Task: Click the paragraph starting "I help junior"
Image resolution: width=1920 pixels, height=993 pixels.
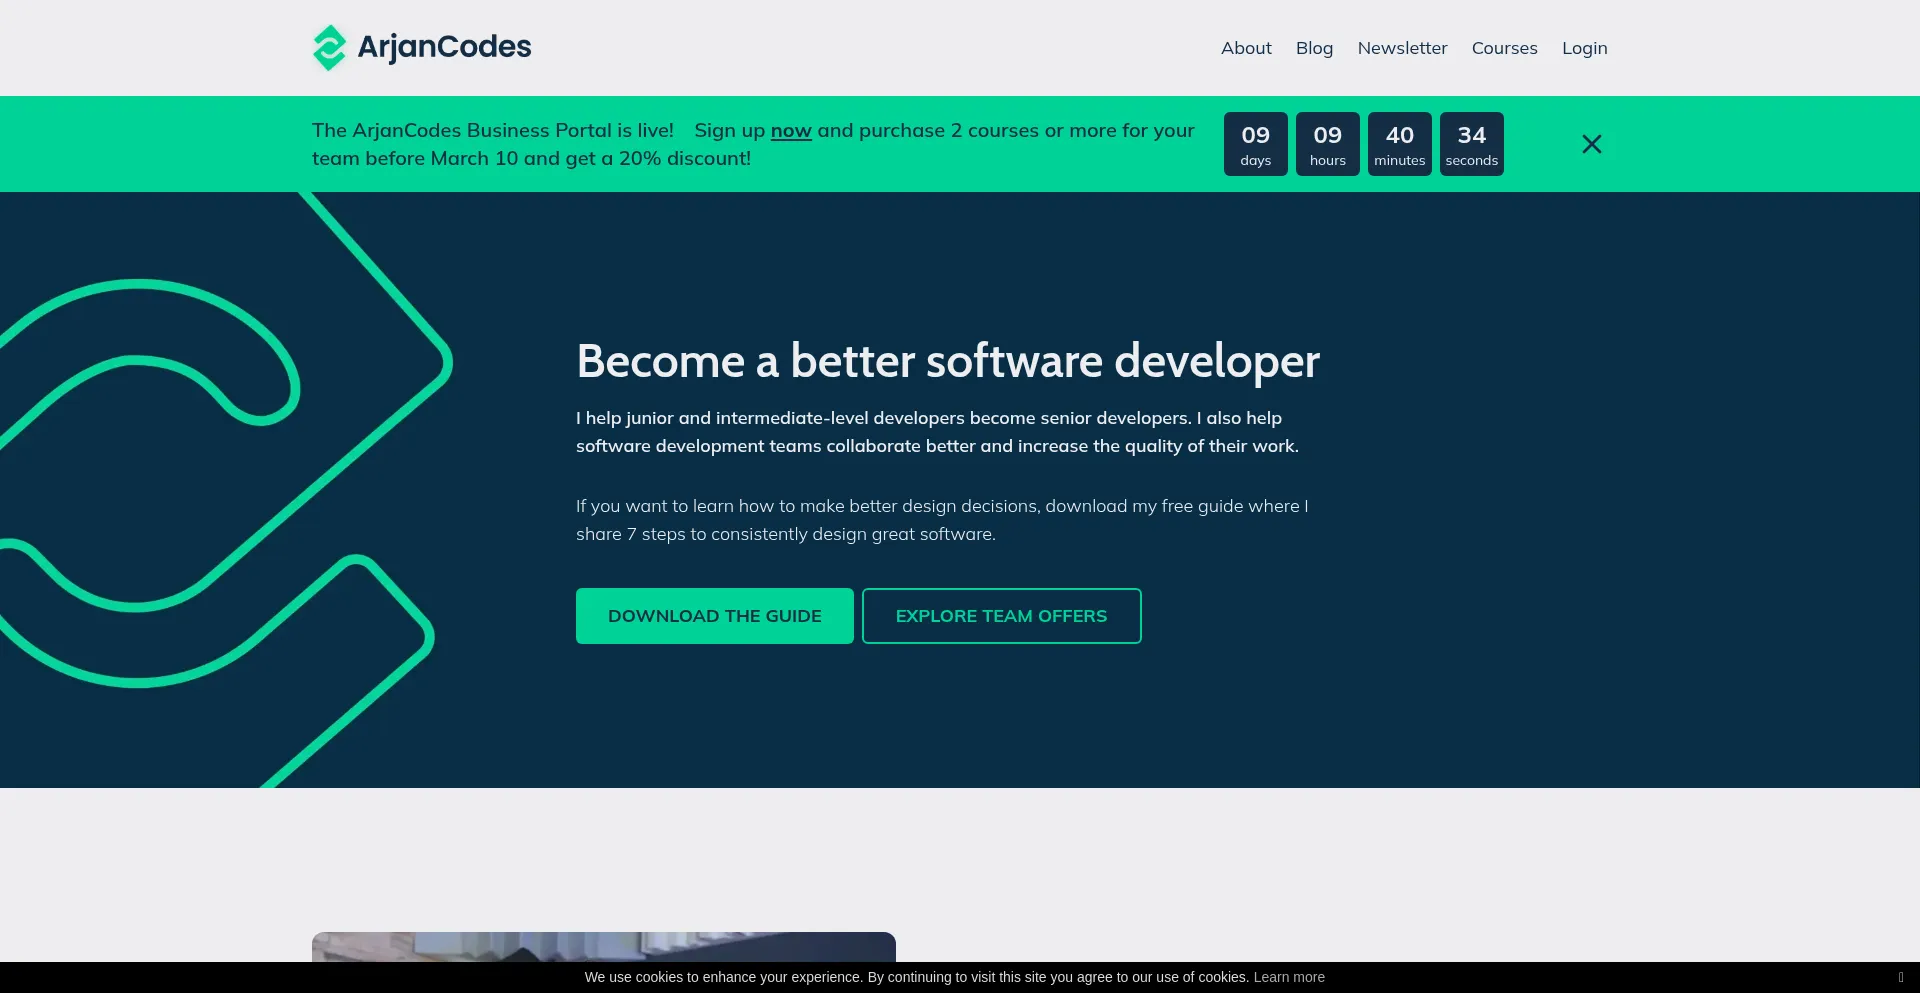Action: click(937, 432)
